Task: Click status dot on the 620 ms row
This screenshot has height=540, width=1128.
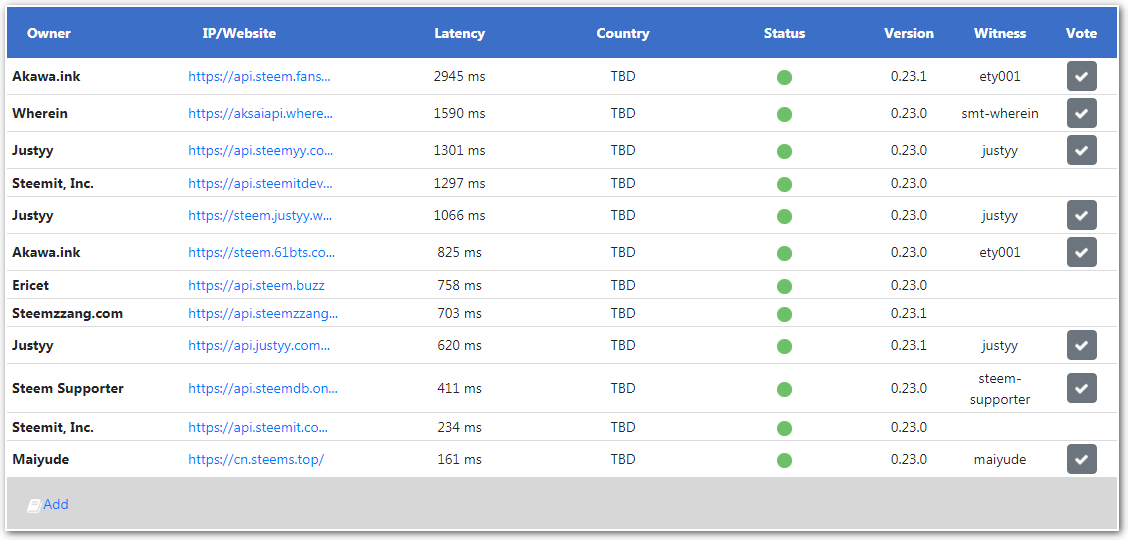Action: [784, 346]
